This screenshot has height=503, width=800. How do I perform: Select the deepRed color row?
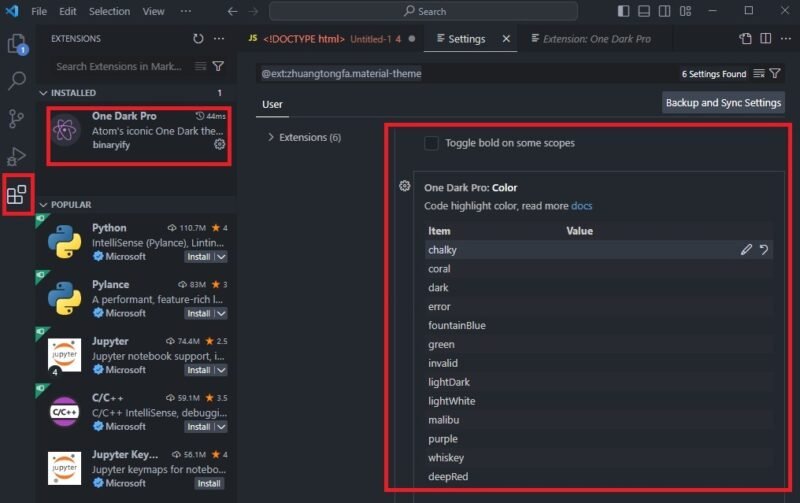tap(598, 476)
